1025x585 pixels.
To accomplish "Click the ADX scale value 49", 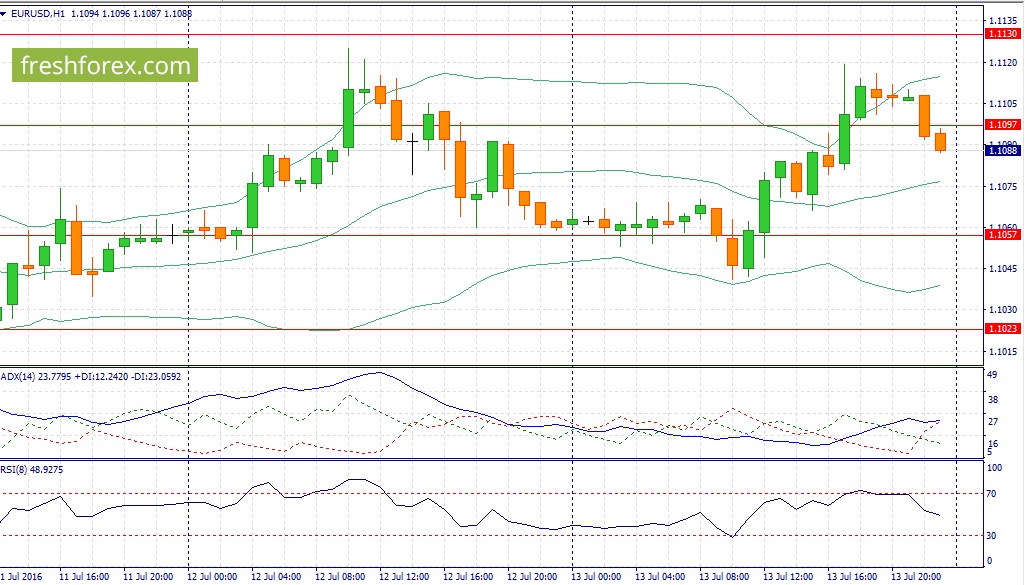I will click(992, 375).
